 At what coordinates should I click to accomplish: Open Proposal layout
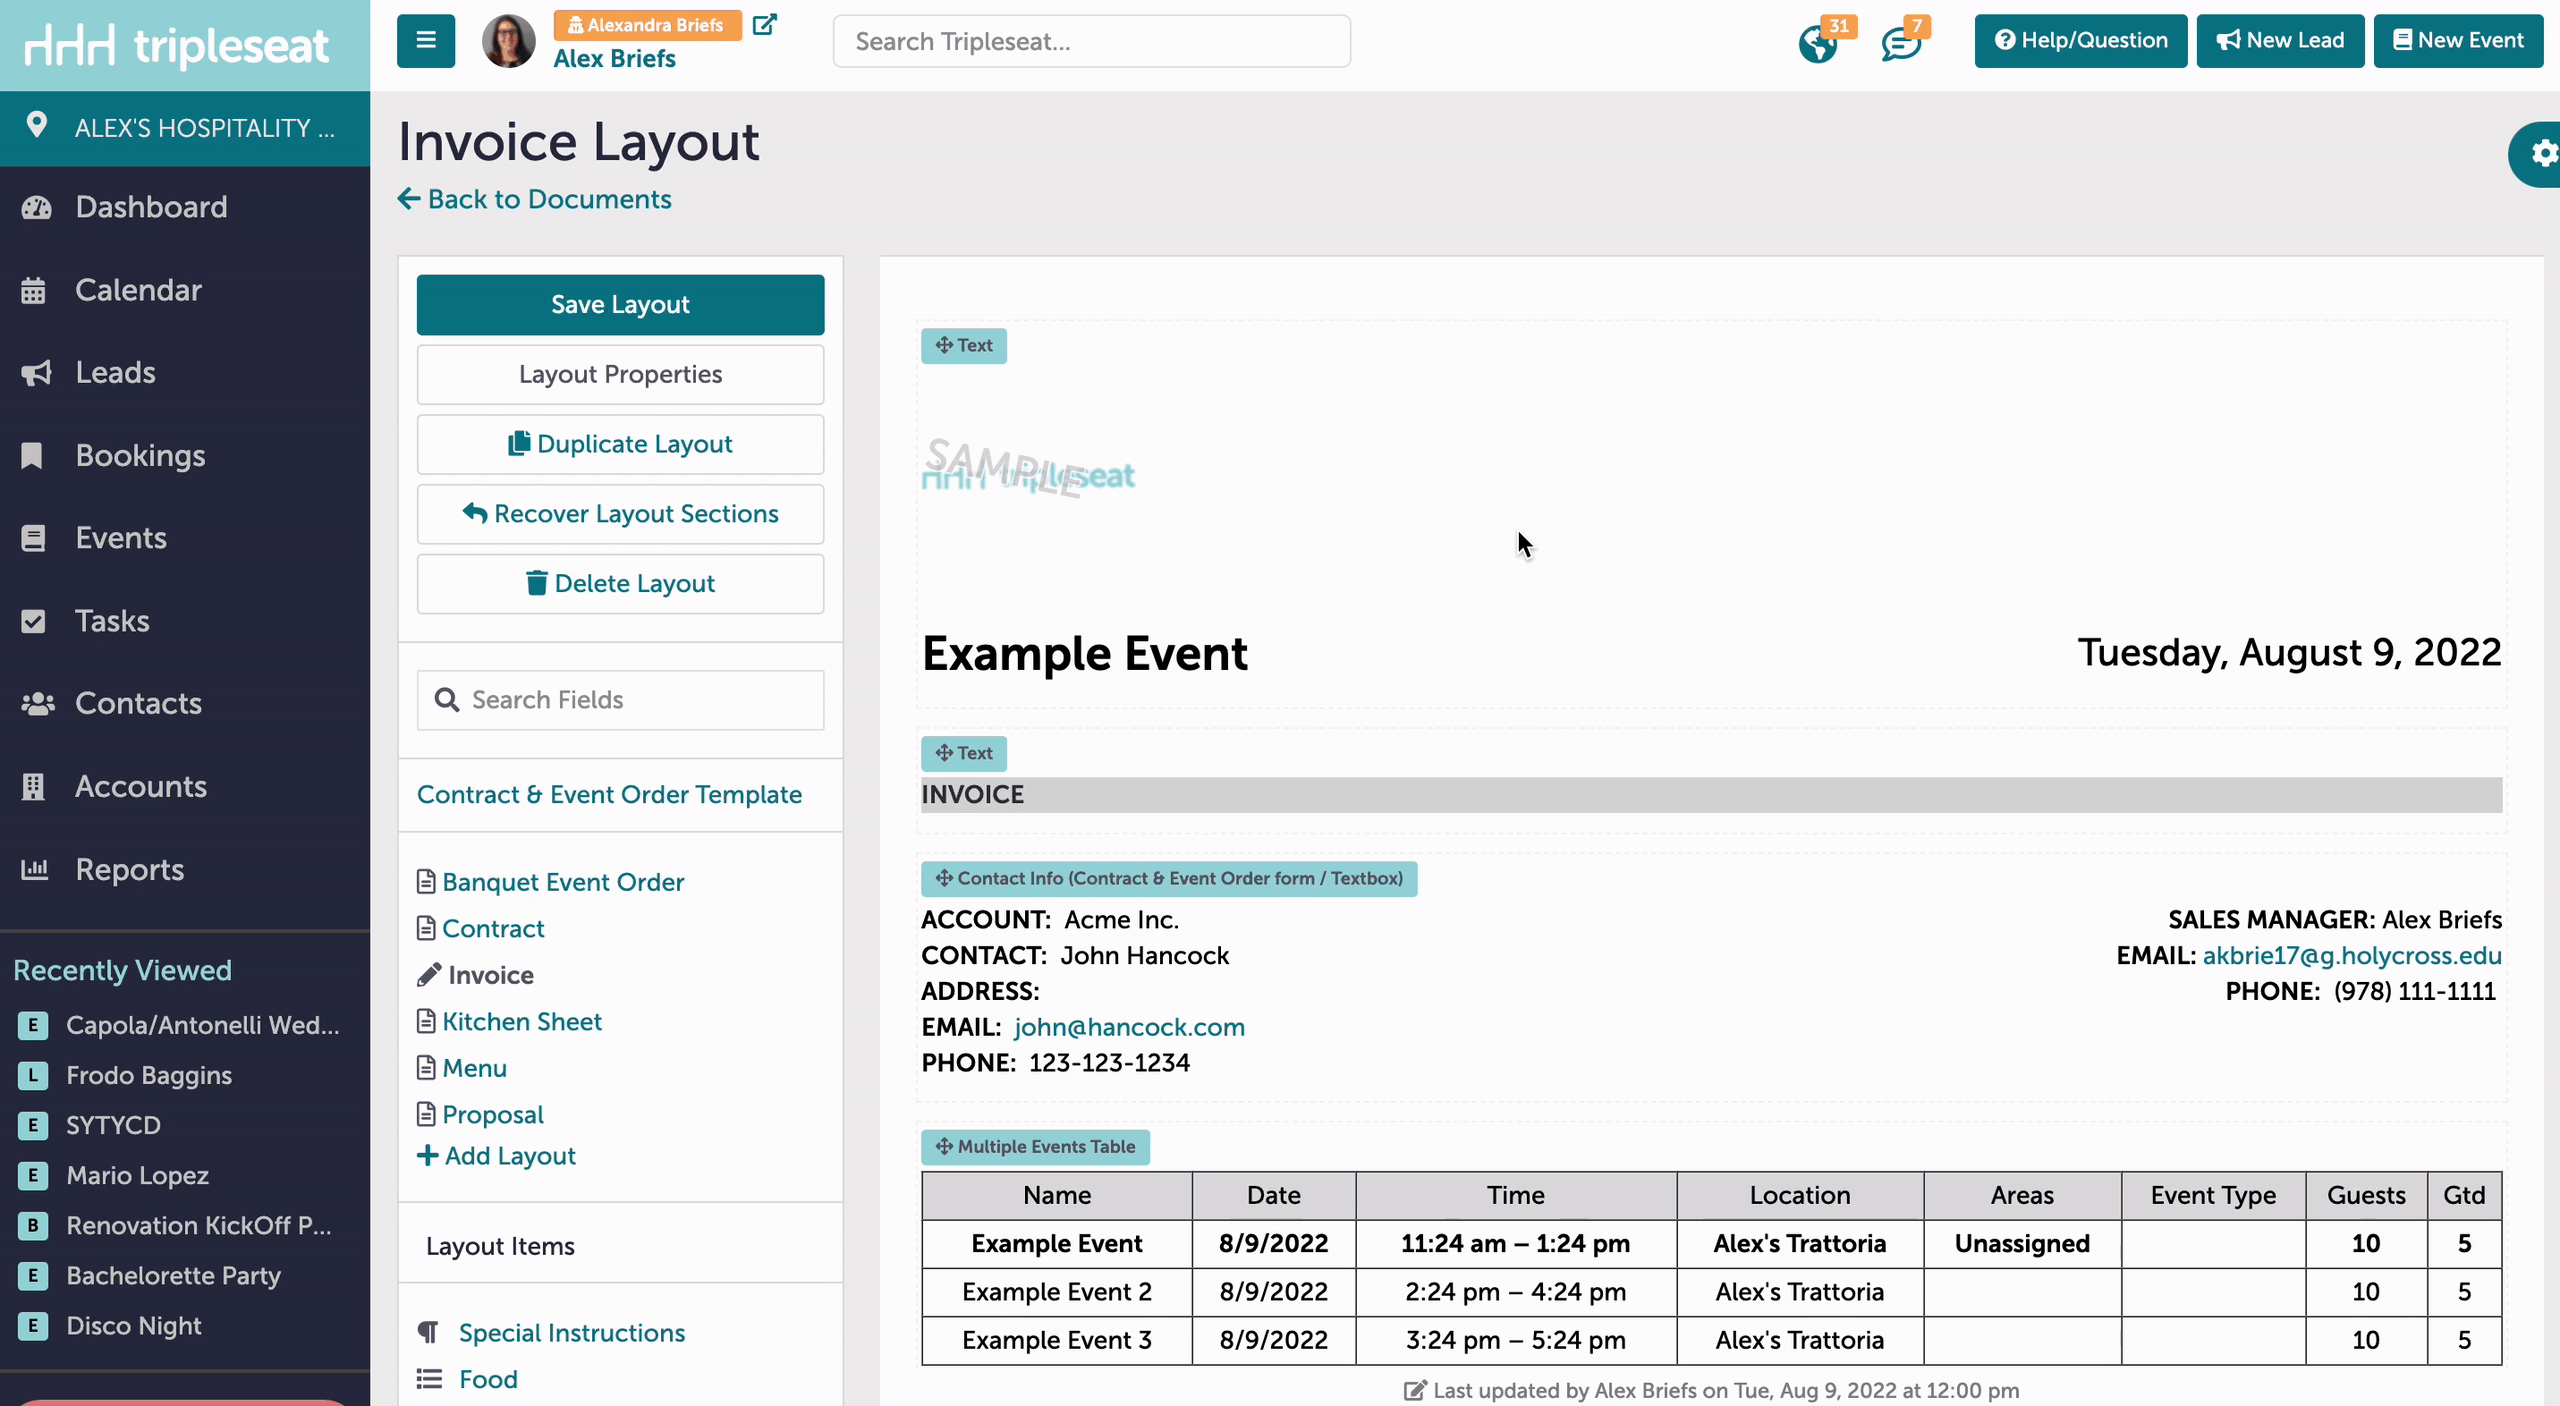point(493,1115)
